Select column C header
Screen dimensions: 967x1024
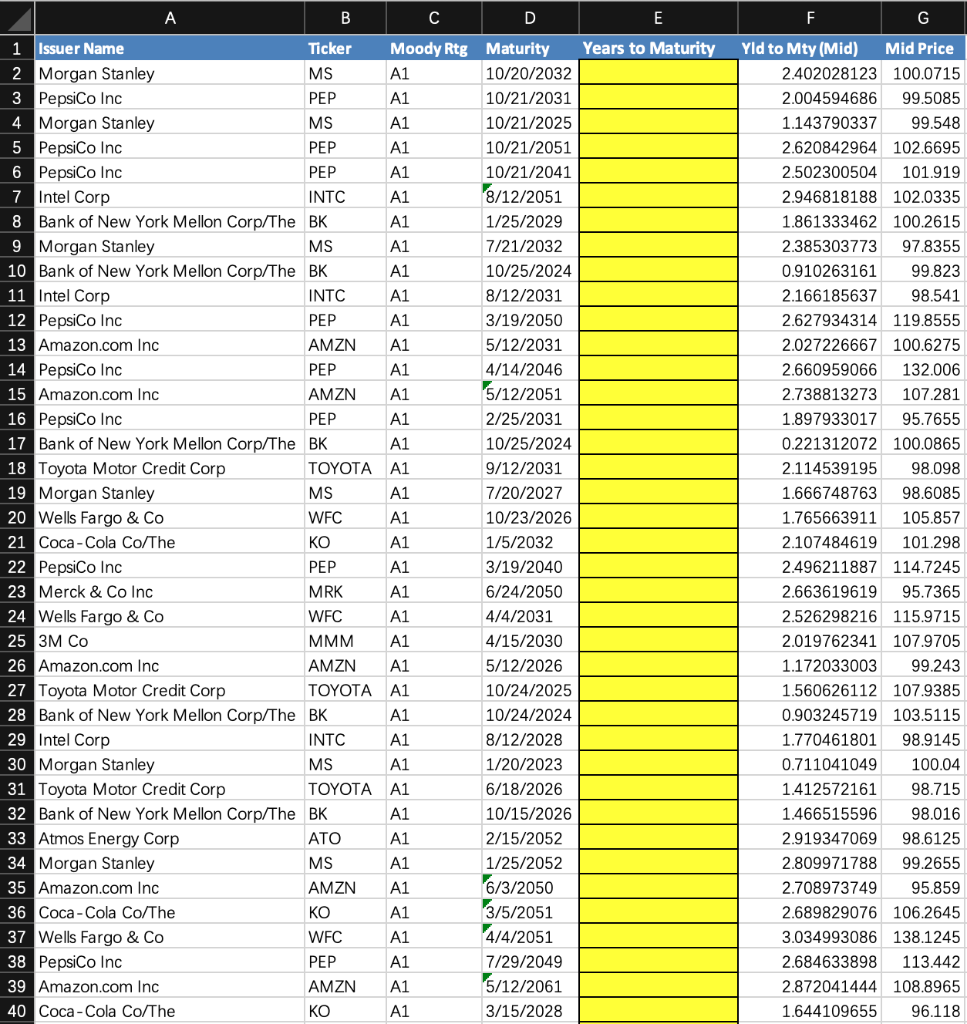coord(434,18)
